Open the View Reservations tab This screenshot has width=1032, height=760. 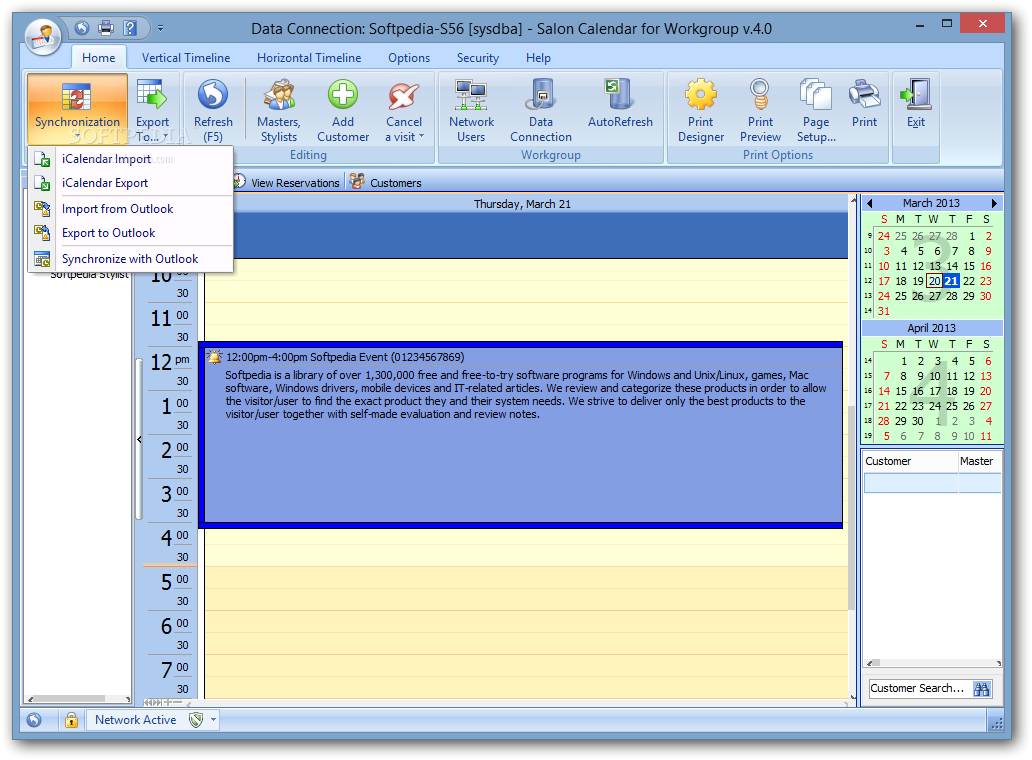[x=286, y=182]
